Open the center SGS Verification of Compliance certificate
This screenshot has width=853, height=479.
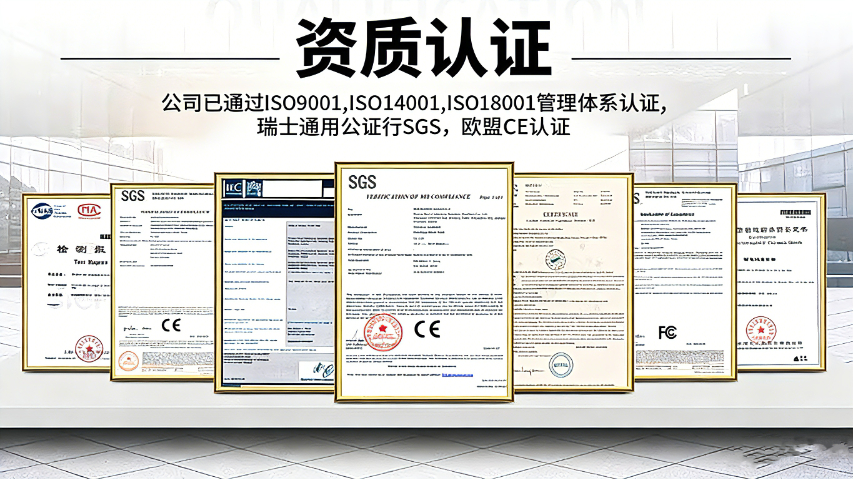(424, 282)
